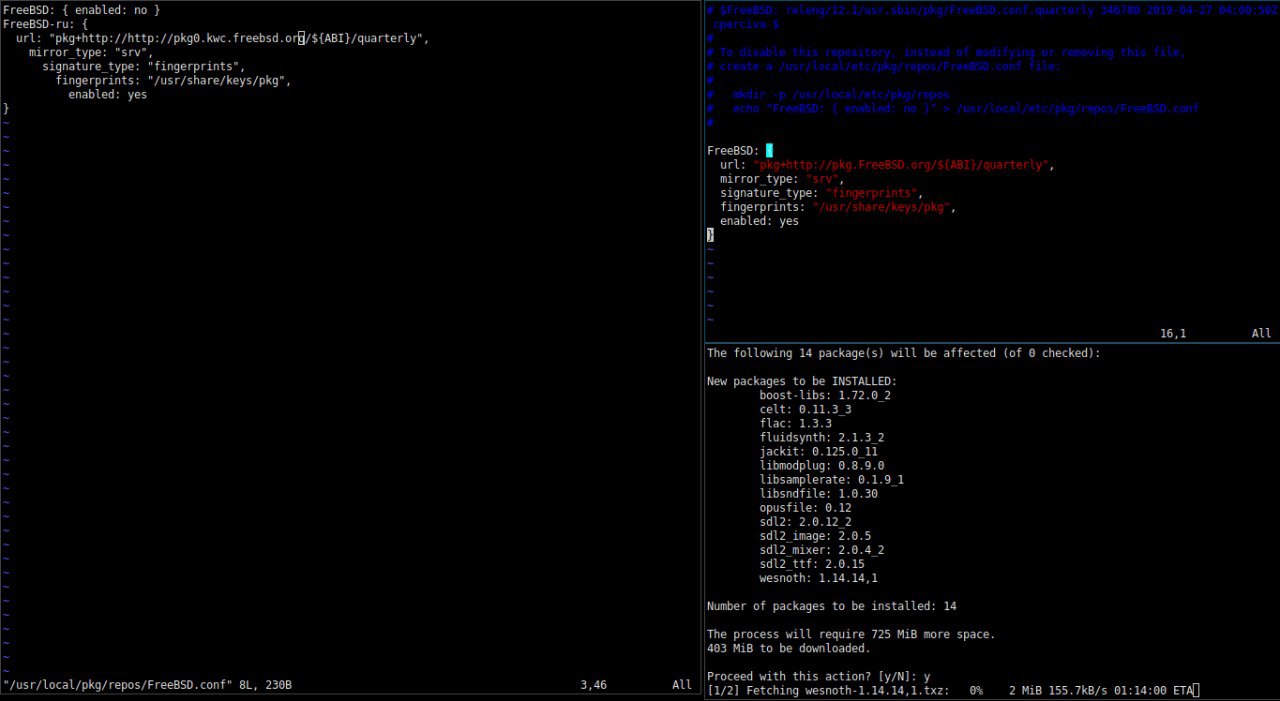Click the 'cperciva $' comment line
This screenshot has height=701, width=1280.
pyautogui.click(x=746, y=23)
